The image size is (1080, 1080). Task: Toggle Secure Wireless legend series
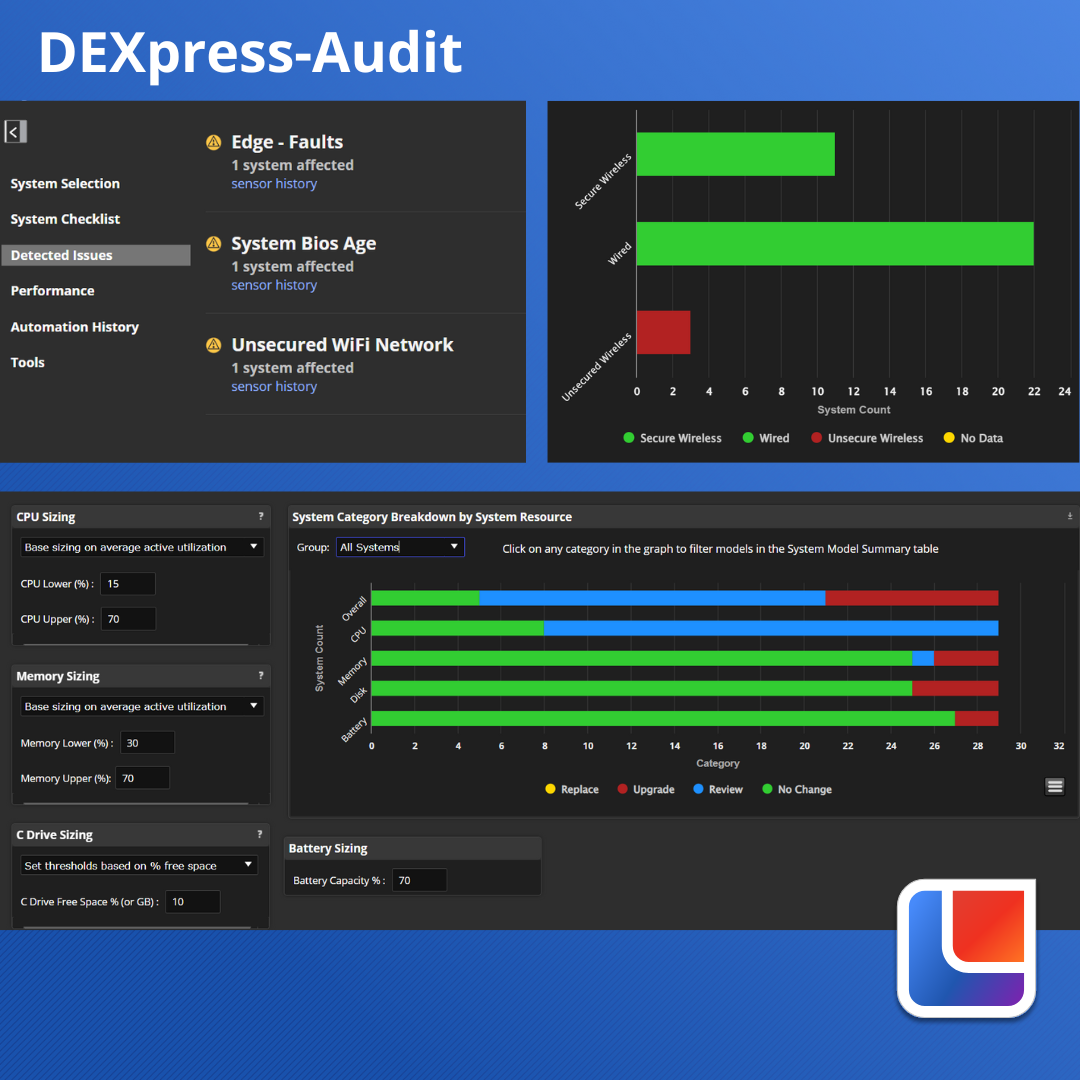(672, 438)
